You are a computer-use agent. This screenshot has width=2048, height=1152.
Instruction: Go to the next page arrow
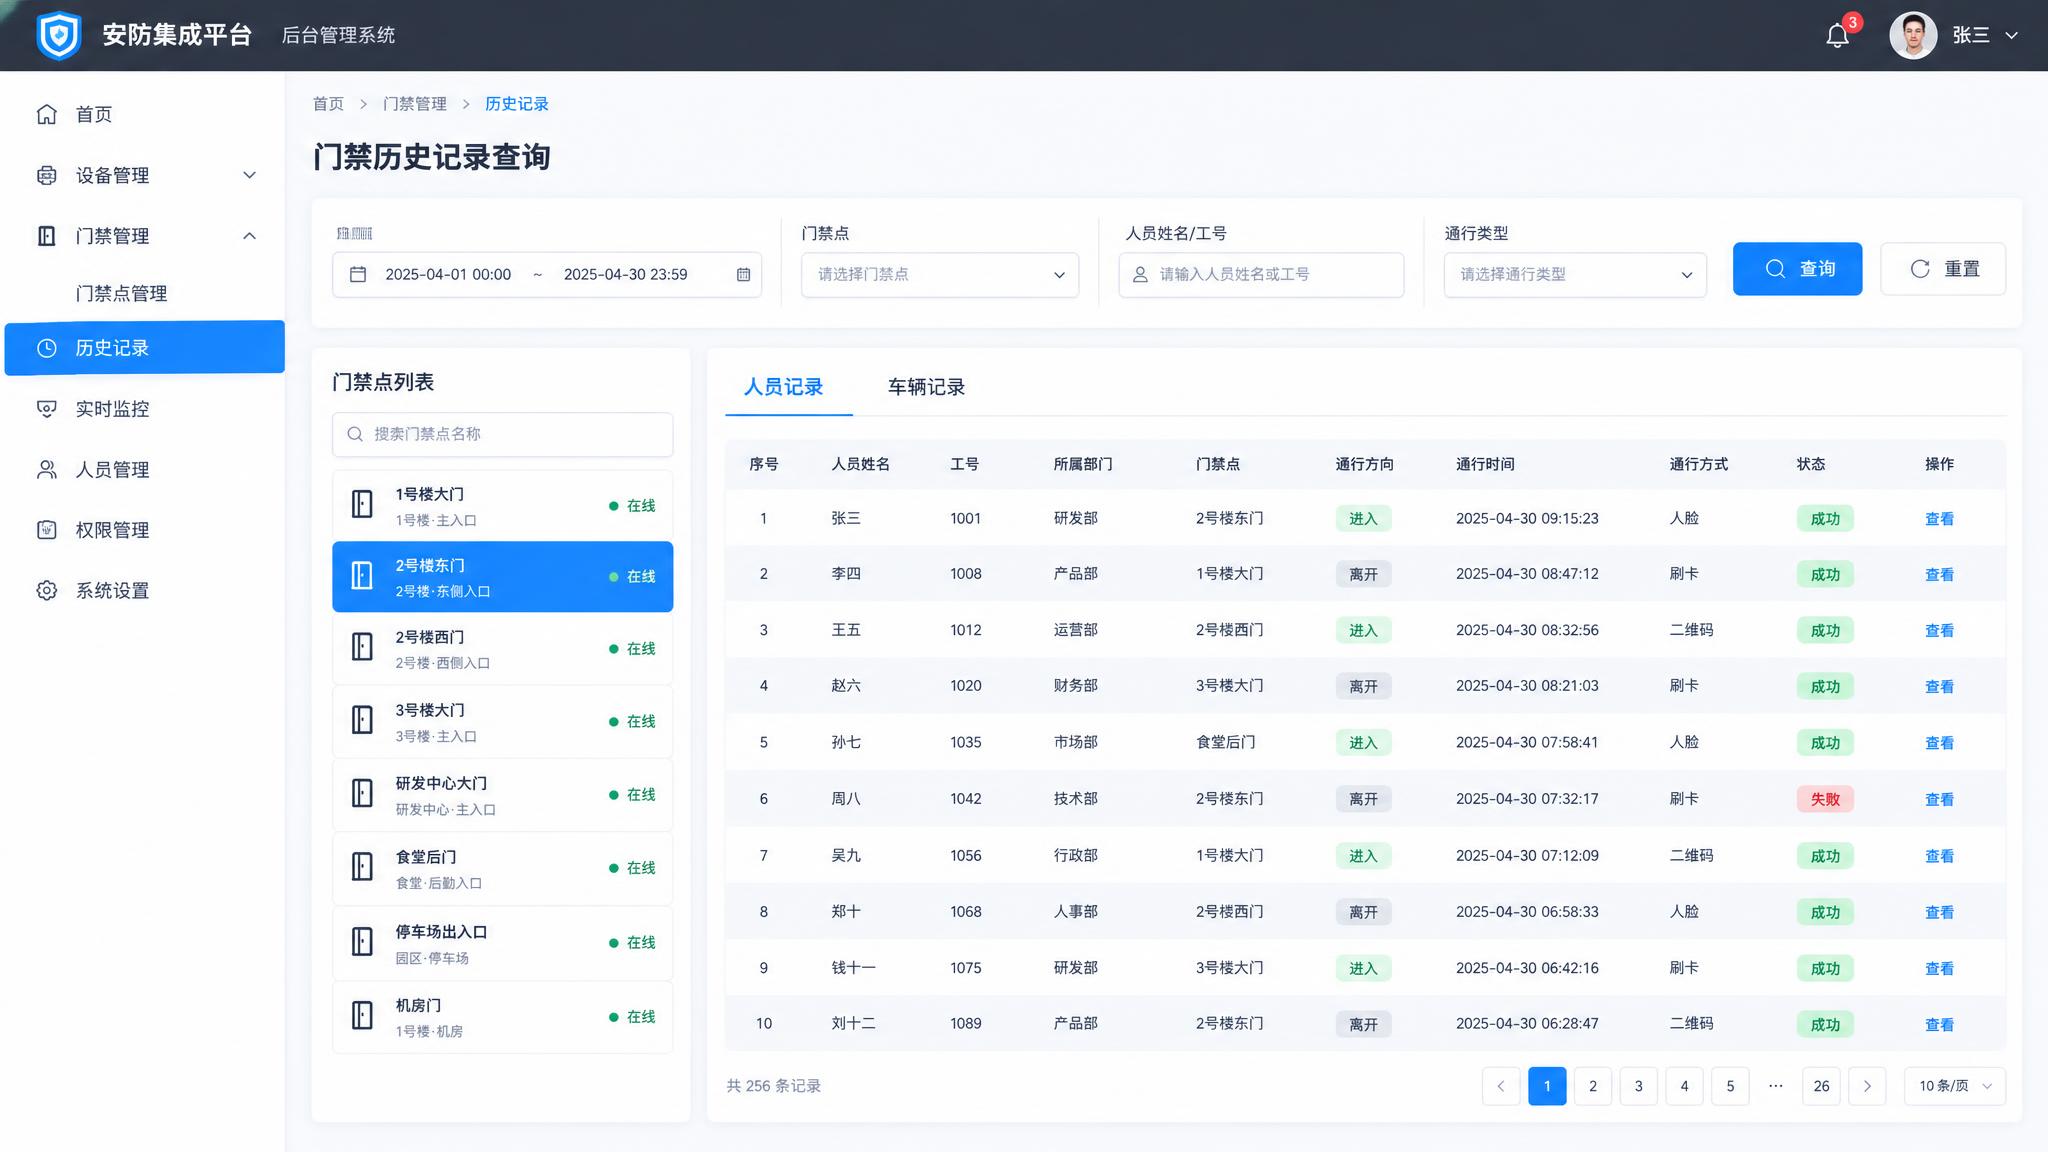[1867, 1086]
